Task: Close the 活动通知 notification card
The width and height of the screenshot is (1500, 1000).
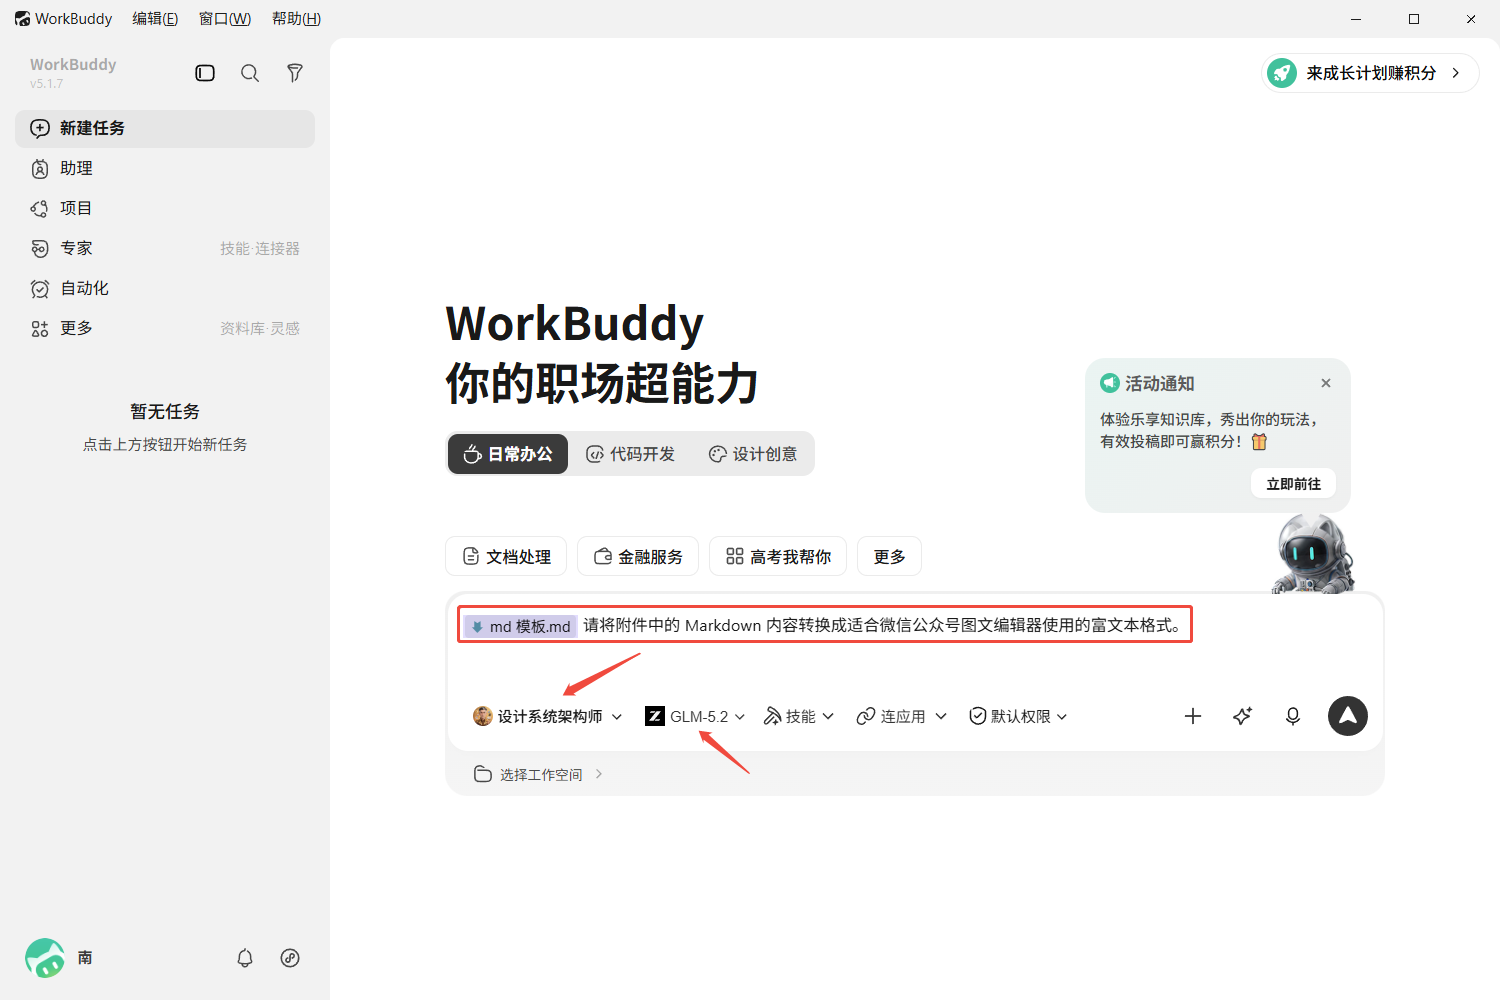Action: pos(1326,383)
